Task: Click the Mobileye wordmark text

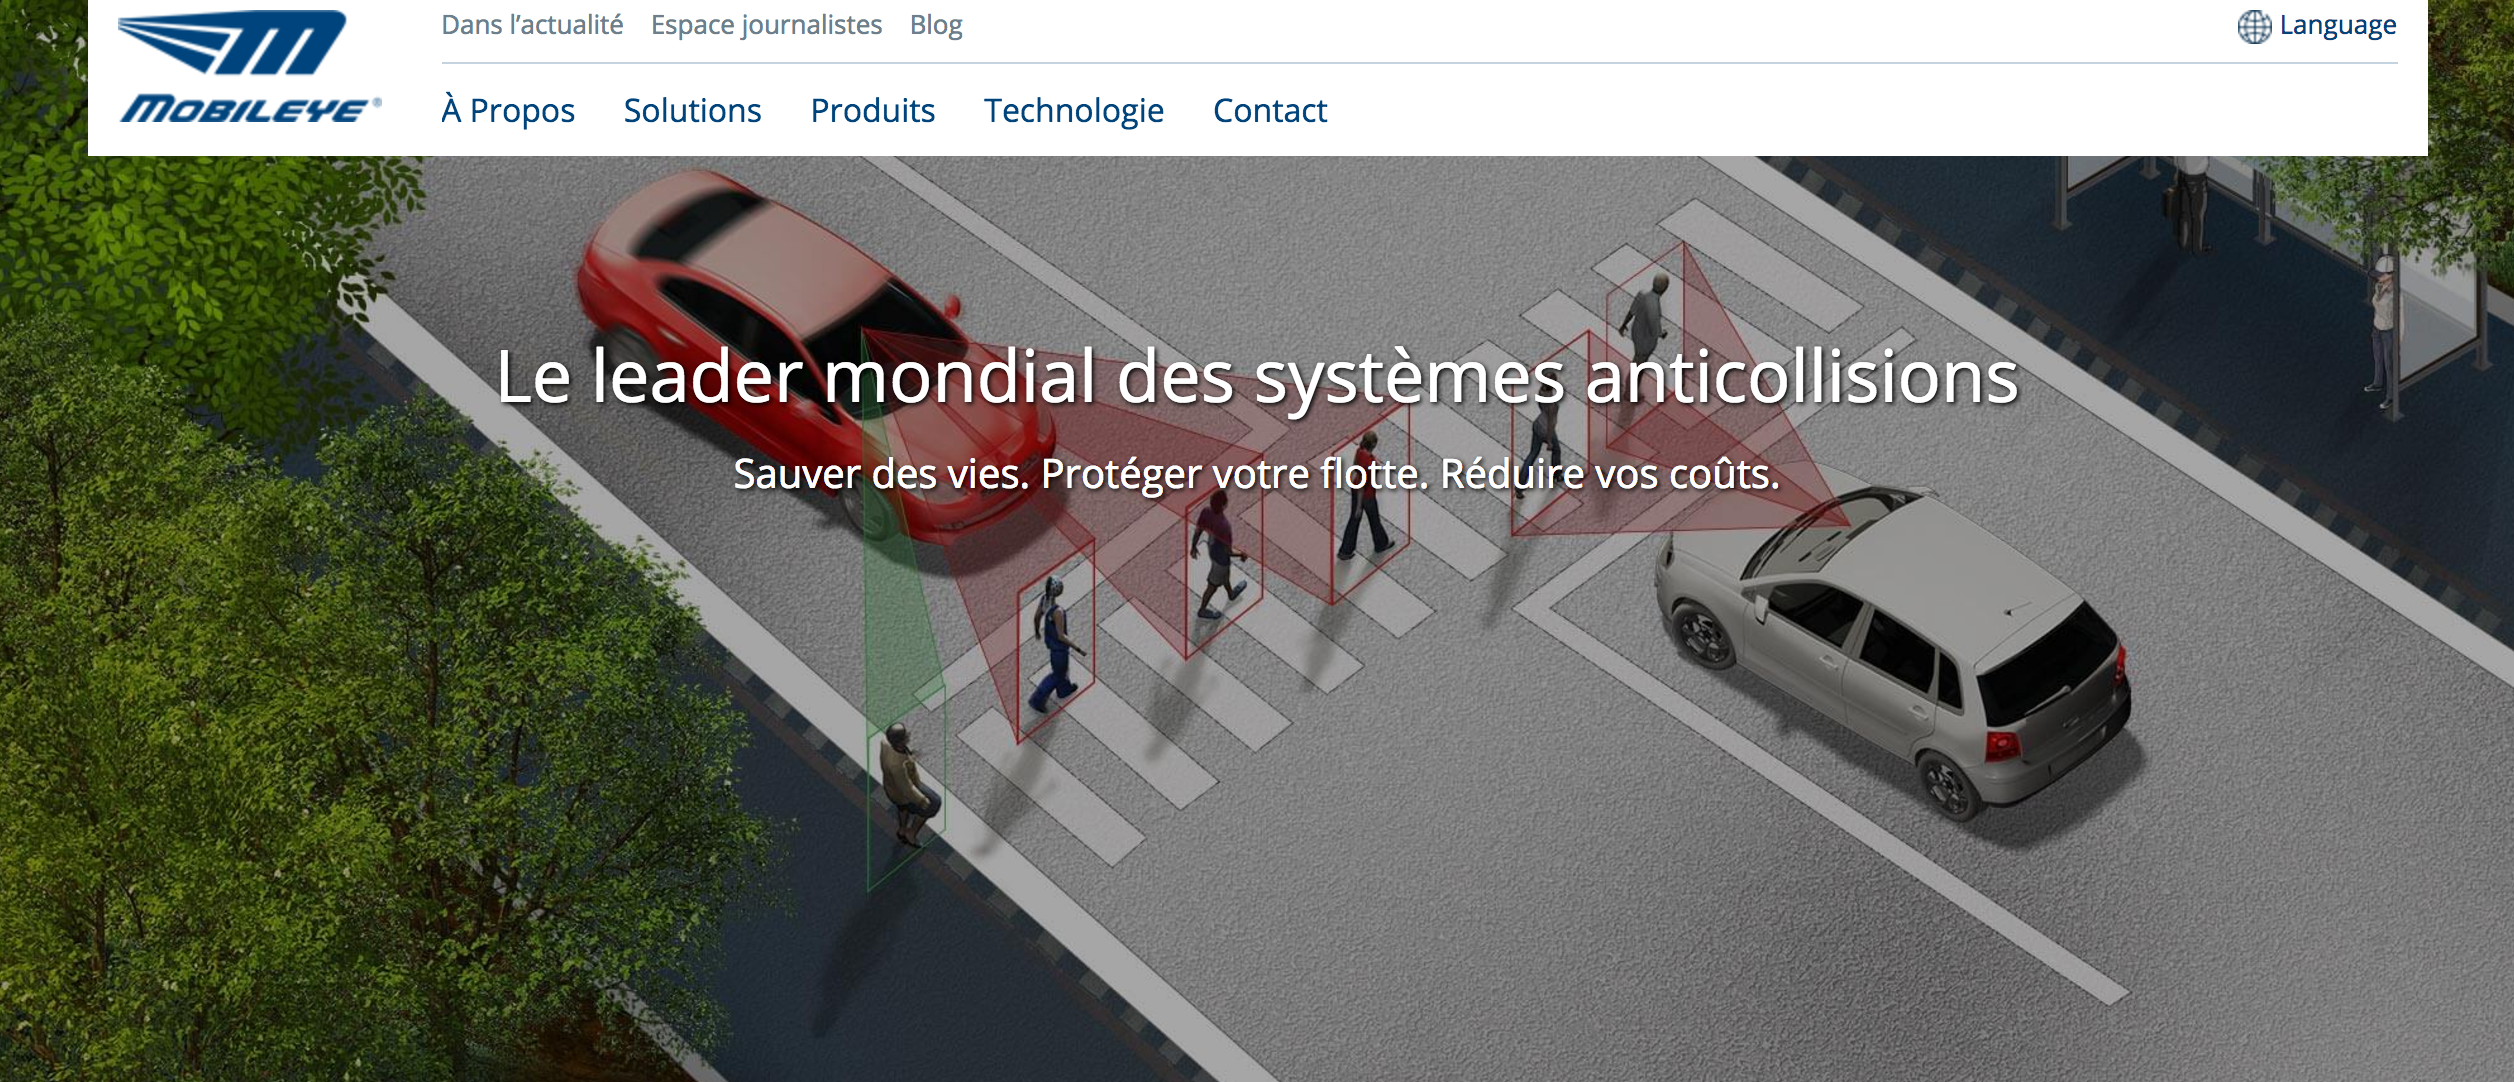Action: click(250, 109)
